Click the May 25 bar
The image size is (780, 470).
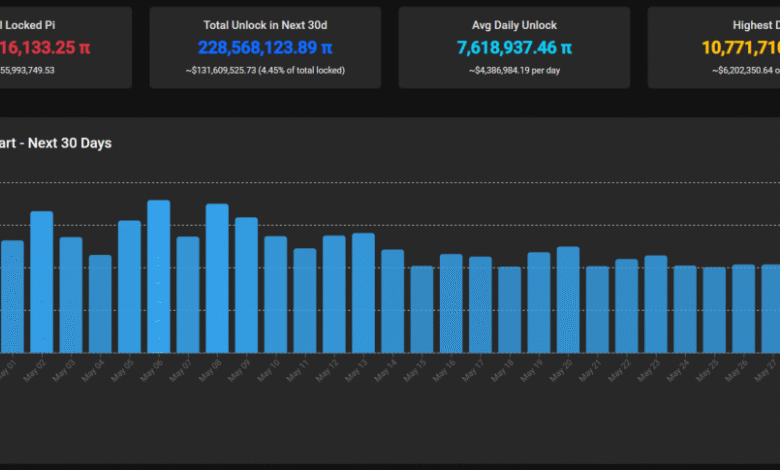pyautogui.click(x=714, y=310)
